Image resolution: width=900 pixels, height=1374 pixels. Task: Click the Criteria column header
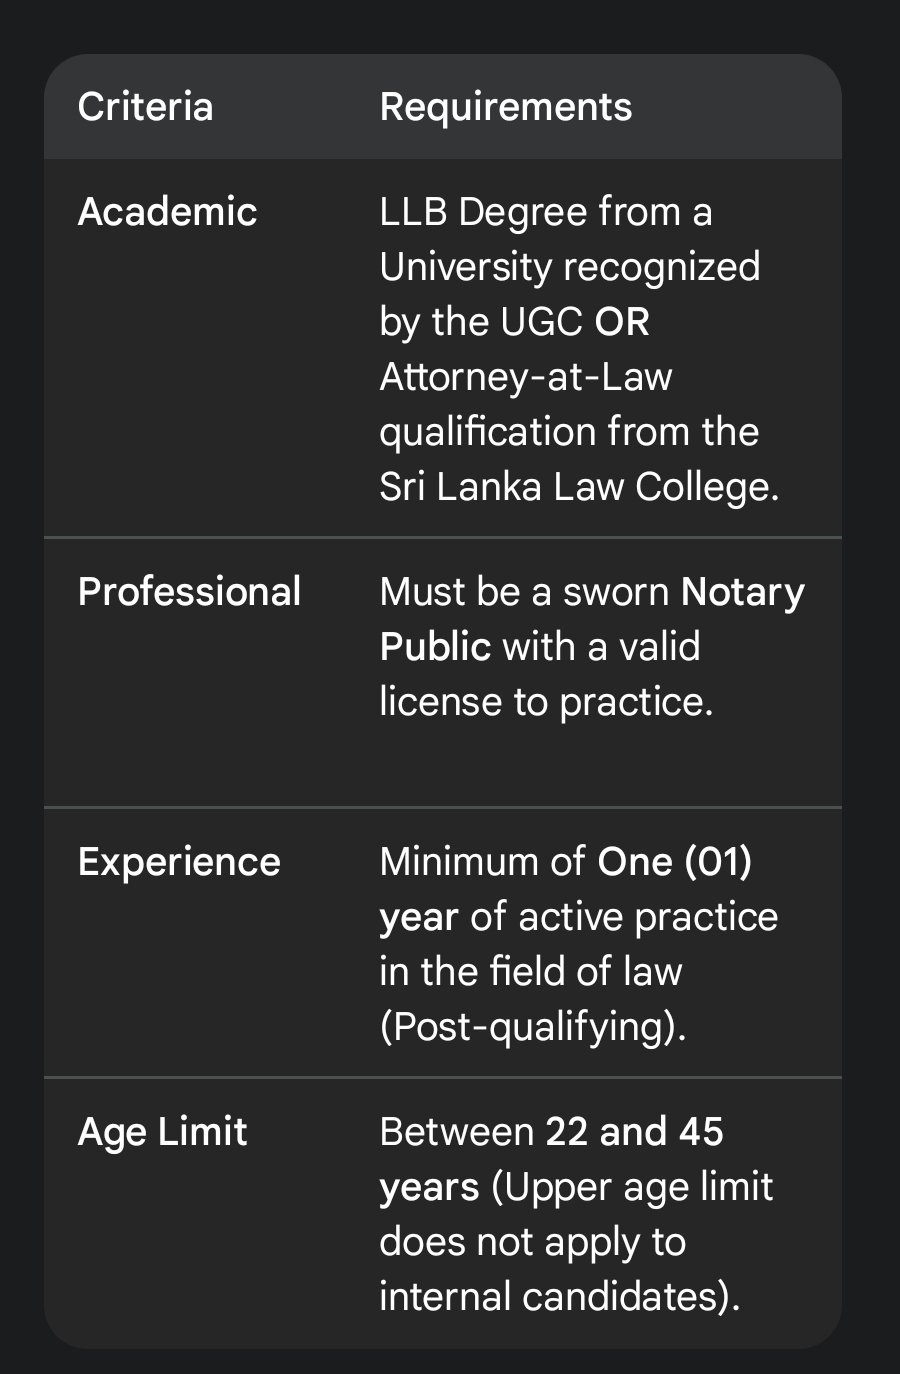click(145, 107)
